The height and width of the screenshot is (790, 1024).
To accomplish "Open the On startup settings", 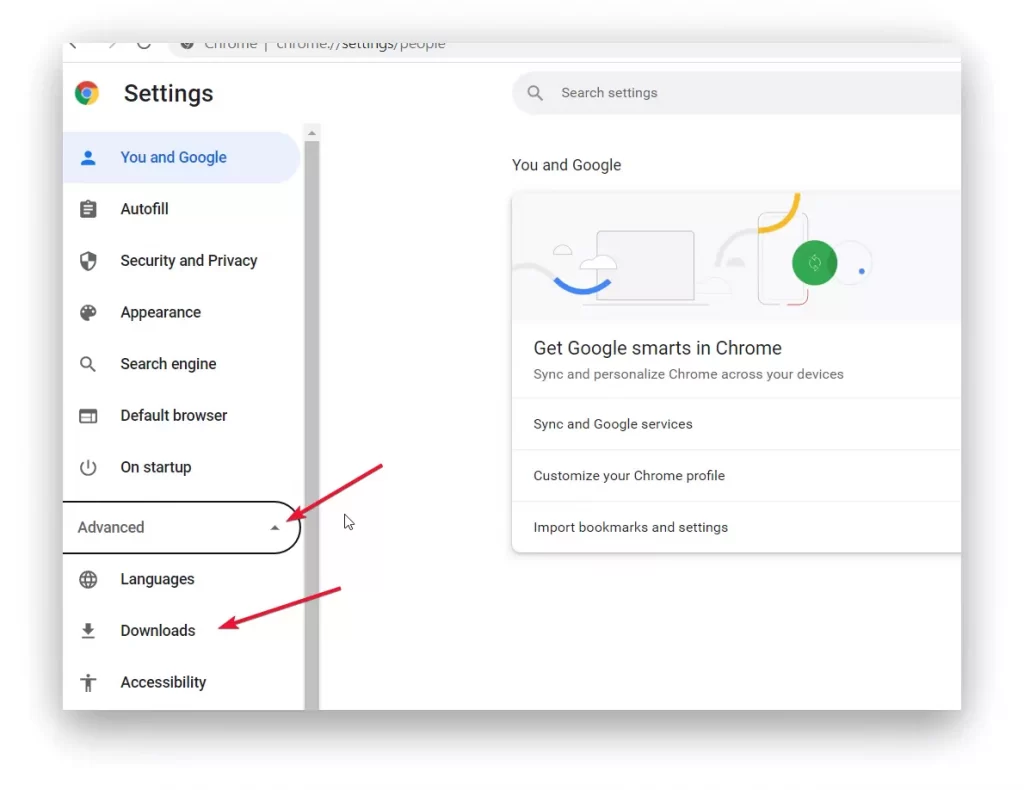I will (x=182, y=467).
